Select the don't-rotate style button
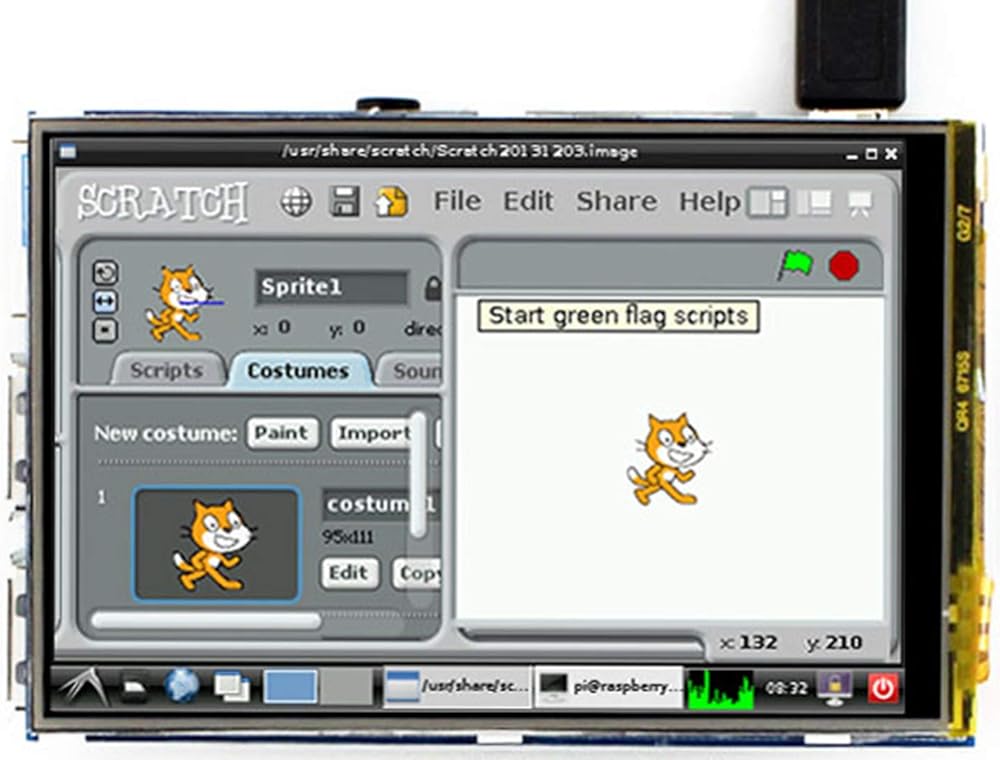The image size is (1000, 760). (105, 330)
